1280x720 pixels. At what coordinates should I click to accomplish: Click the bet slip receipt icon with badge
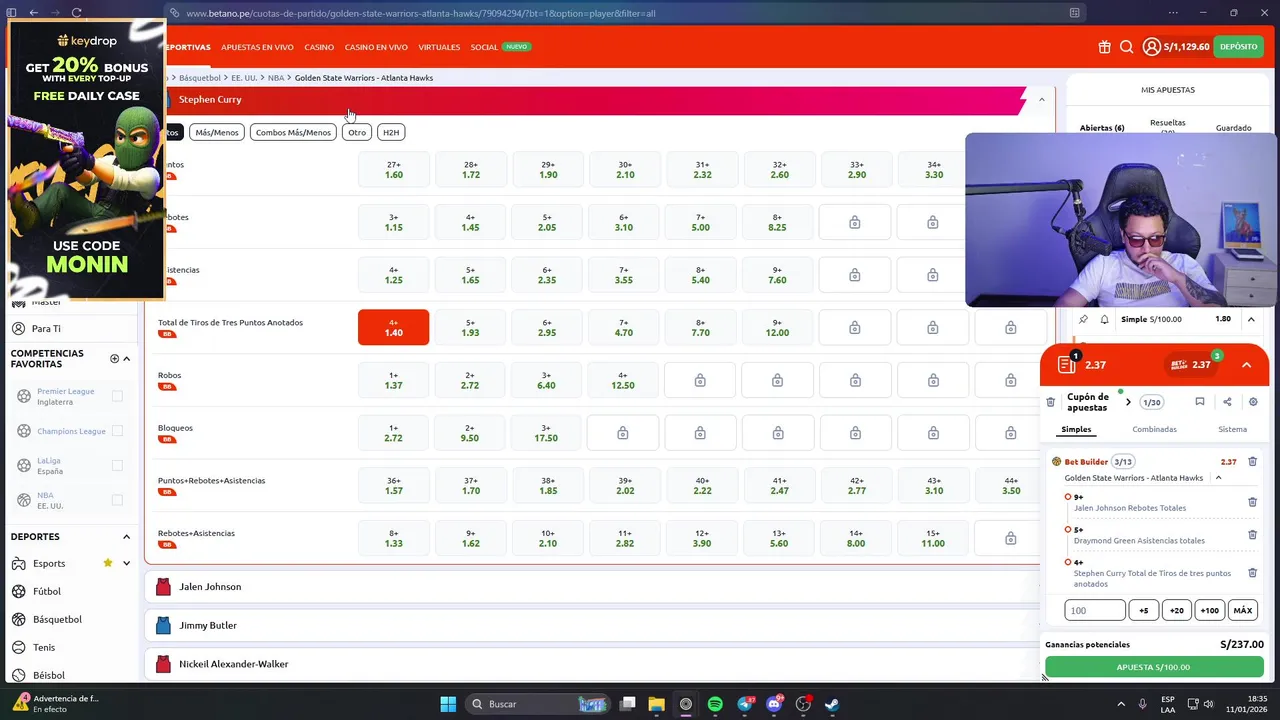[1067, 364]
